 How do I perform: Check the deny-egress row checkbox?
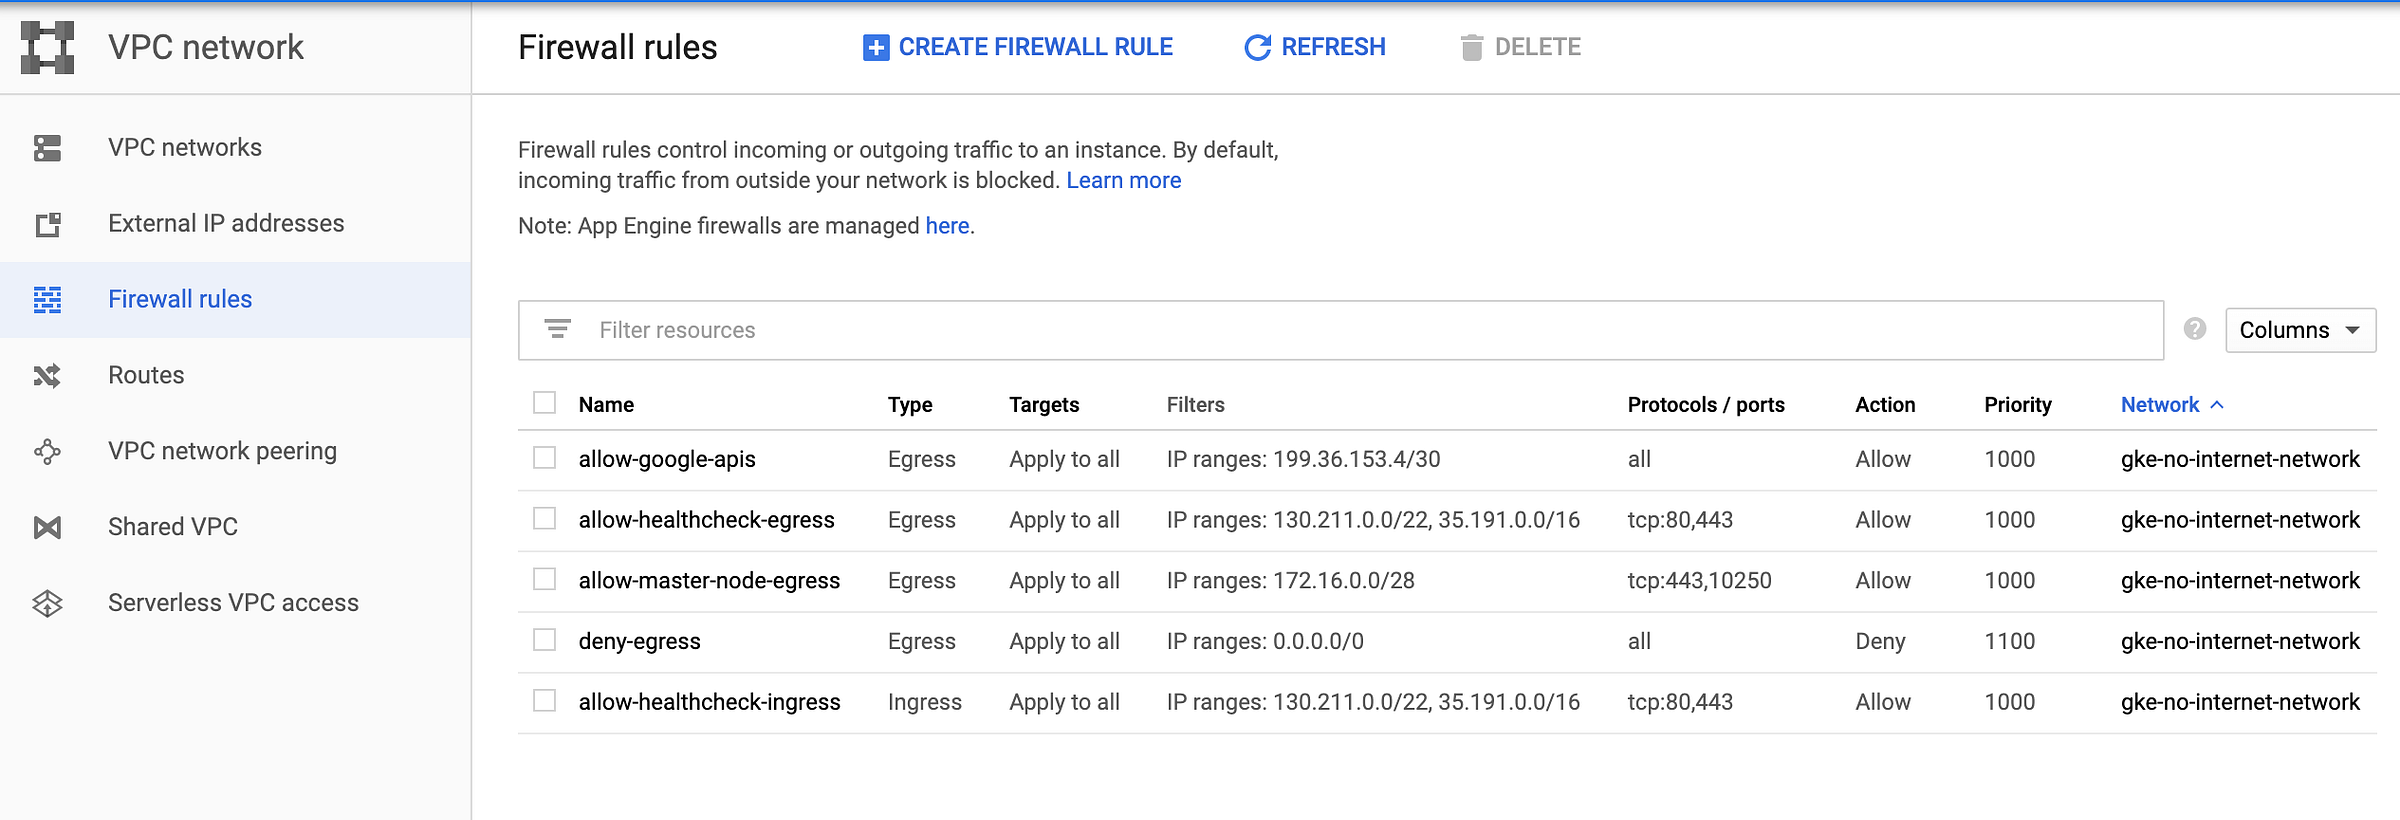point(544,640)
